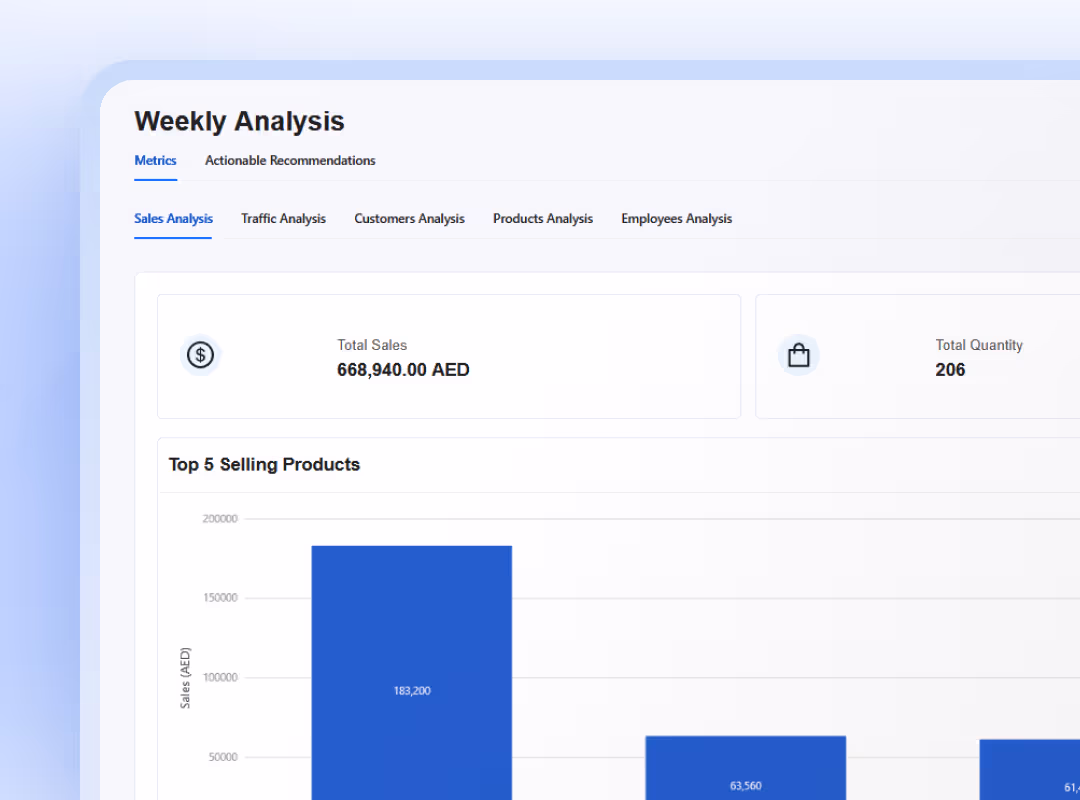Screen dimensions: 1080x800
Task: Click the dollar sign Total Sales icon
Action: point(200,355)
